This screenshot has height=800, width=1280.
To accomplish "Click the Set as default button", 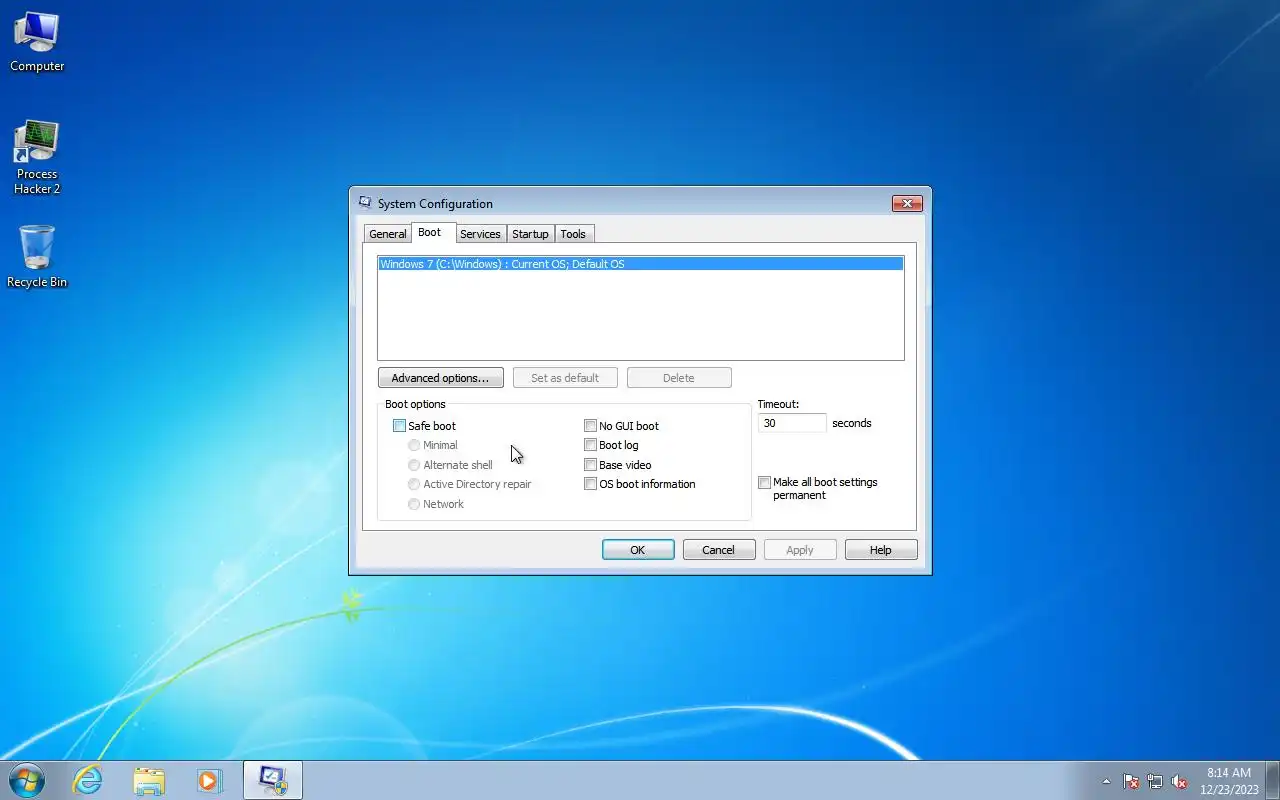I will (565, 378).
